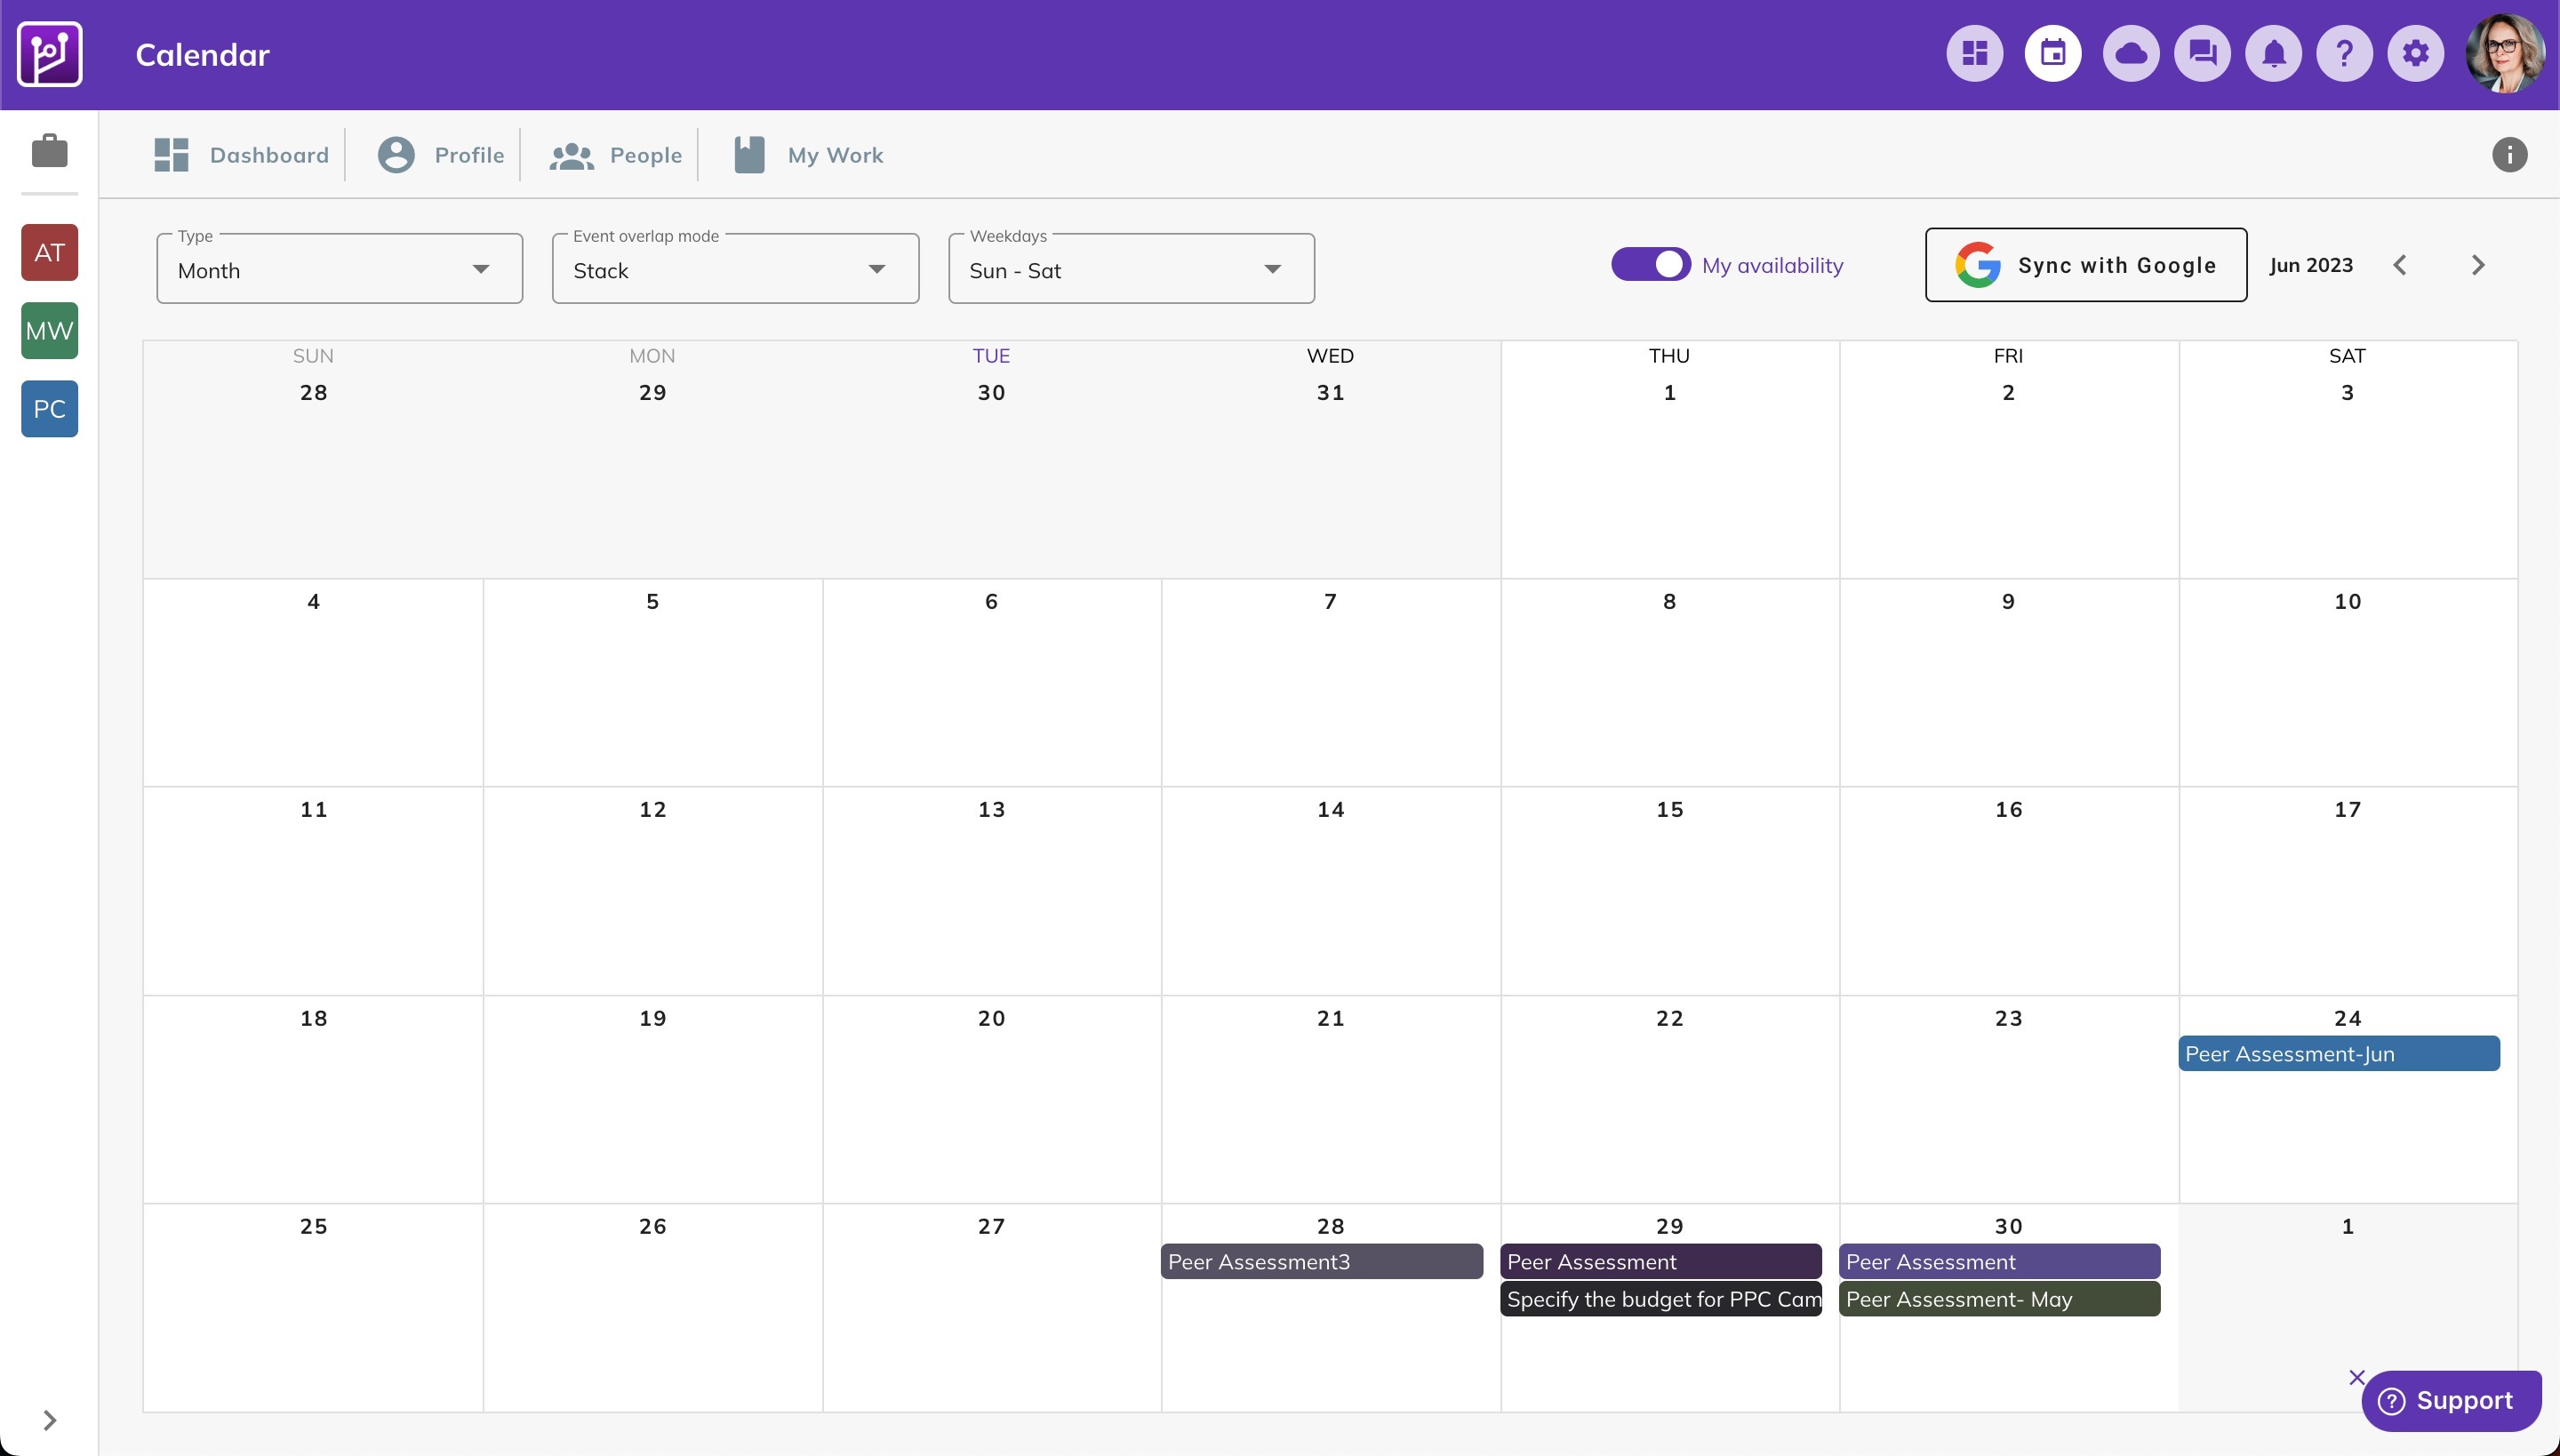Screen dimensions: 2560x1456
Task: Expand the left sidebar chevron
Action: [x=49, y=1420]
